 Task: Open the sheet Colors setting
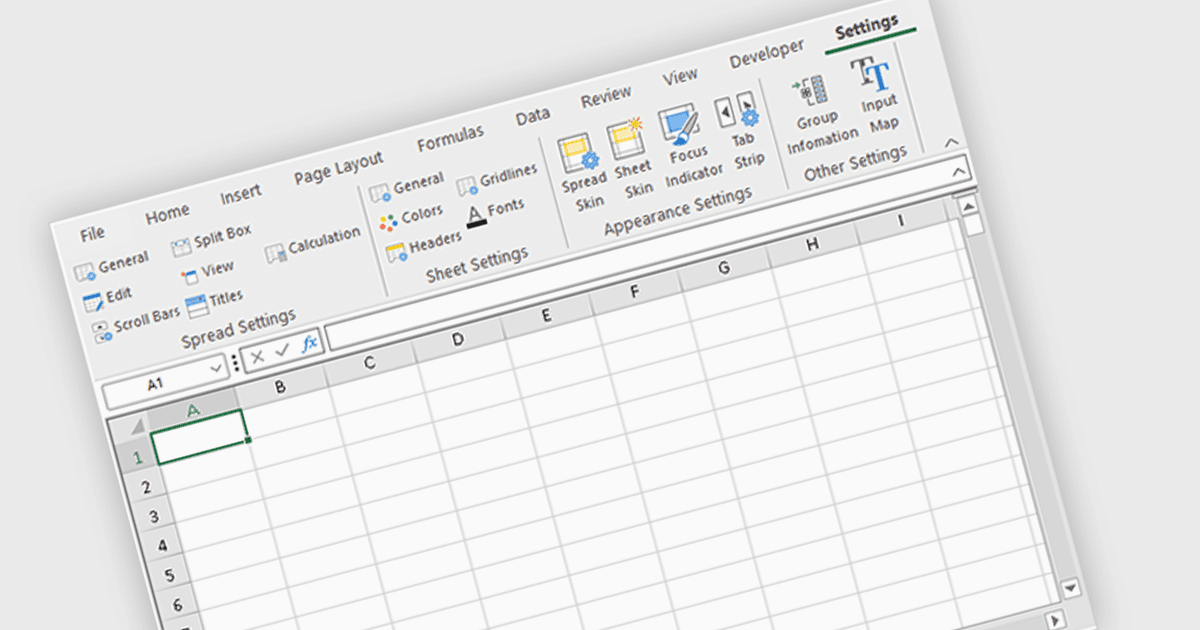tap(410, 216)
